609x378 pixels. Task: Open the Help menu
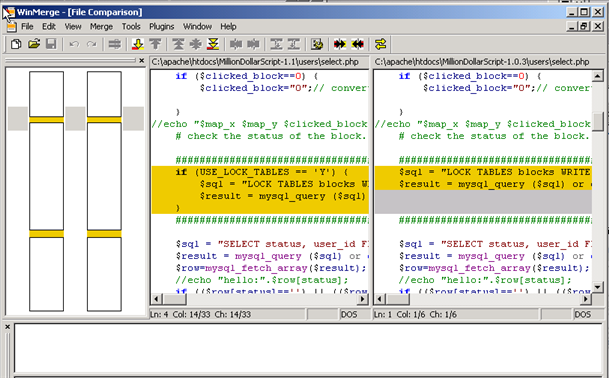228,26
